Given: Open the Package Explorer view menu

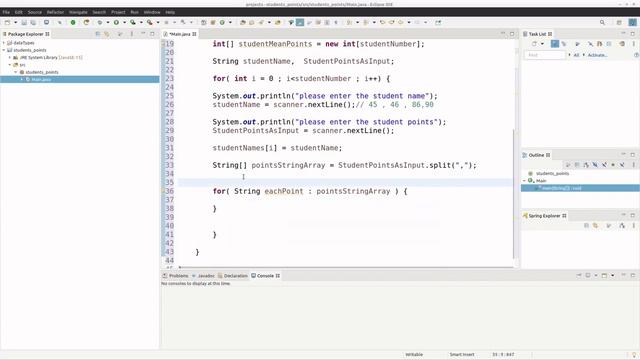Looking at the screenshot, I should pos(131,34).
